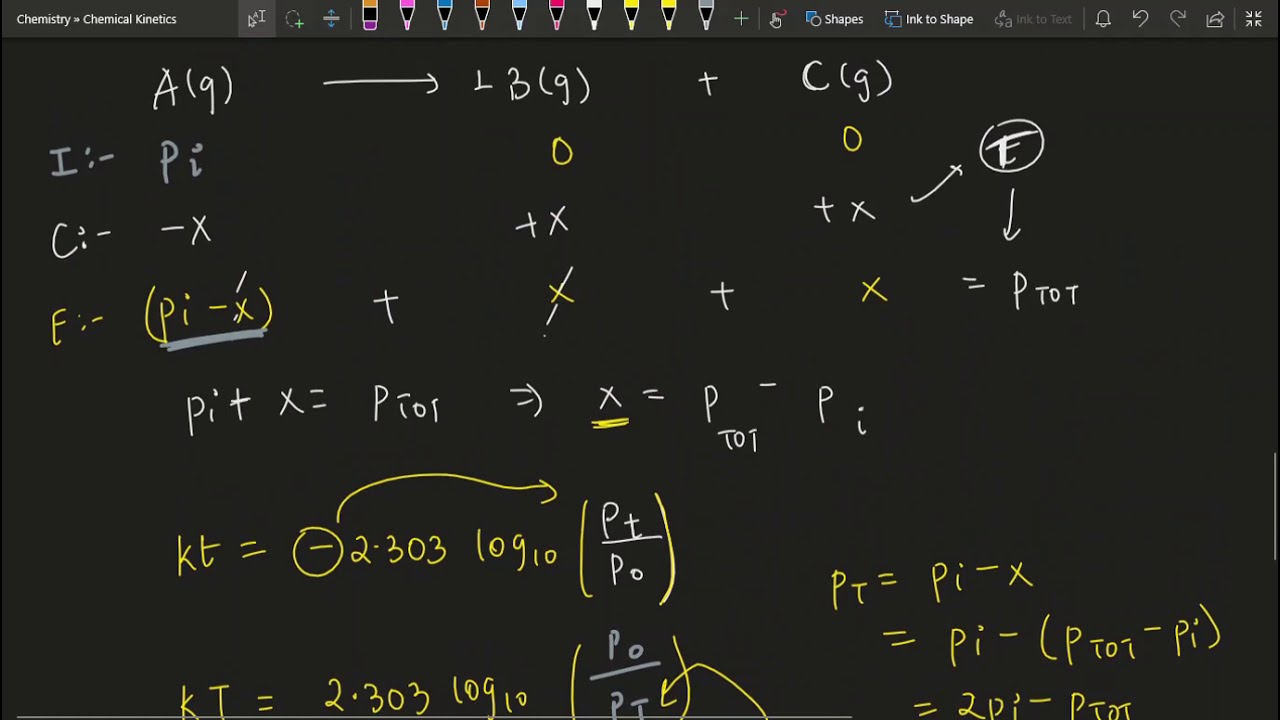Open Chemistry » Chemical Kinetics breadcrumb
This screenshot has width=1280, height=720.
[x=96, y=19]
